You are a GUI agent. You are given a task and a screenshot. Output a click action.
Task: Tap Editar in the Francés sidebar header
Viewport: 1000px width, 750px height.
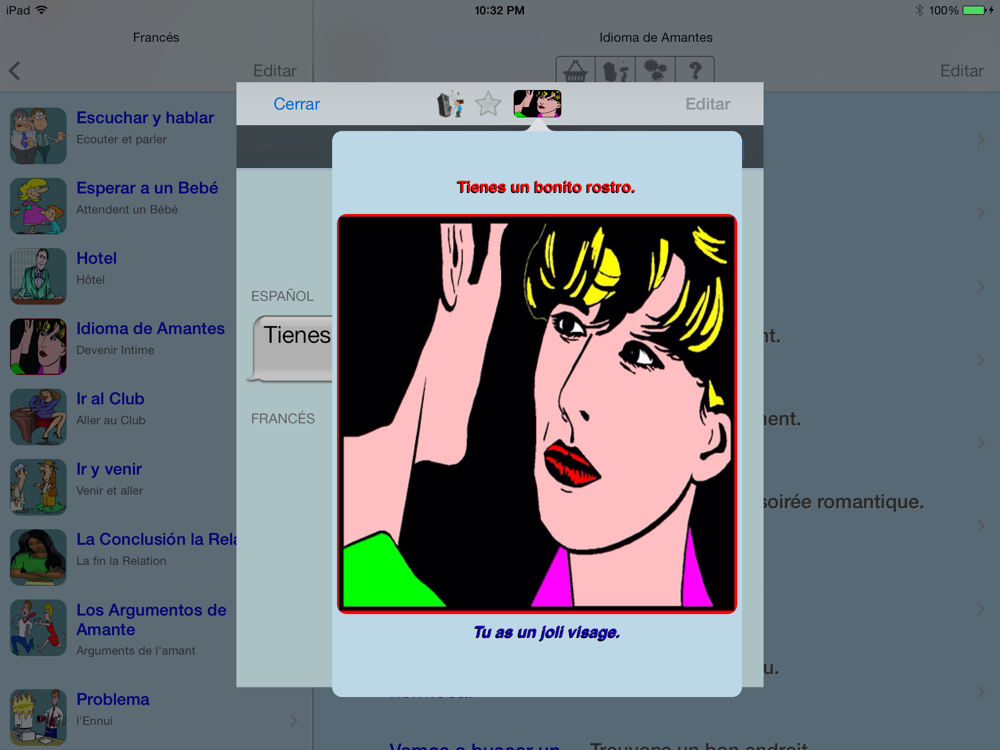point(275,71)
